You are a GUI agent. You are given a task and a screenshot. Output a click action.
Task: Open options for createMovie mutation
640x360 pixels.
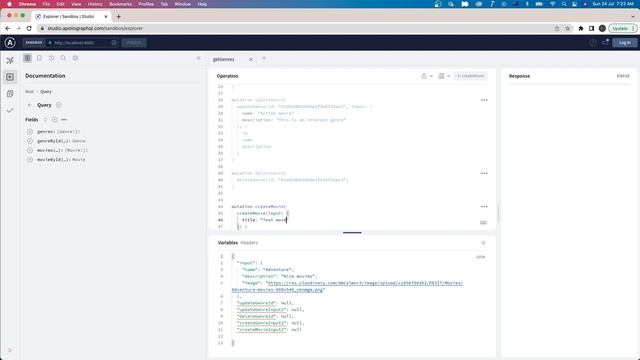484,207
